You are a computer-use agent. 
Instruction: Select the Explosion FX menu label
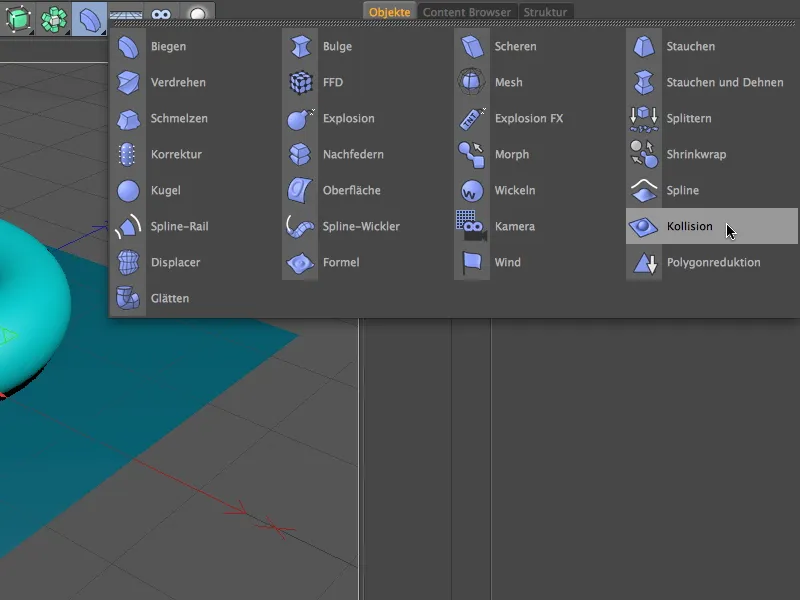click(x=529, y=118)
